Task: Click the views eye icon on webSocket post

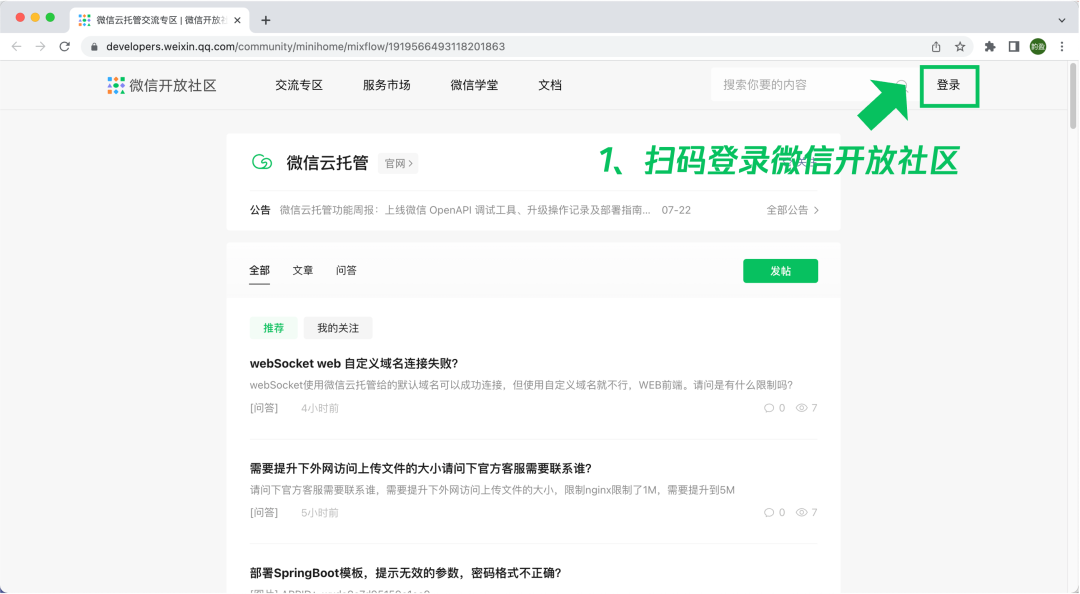Action: pos(802,408)
